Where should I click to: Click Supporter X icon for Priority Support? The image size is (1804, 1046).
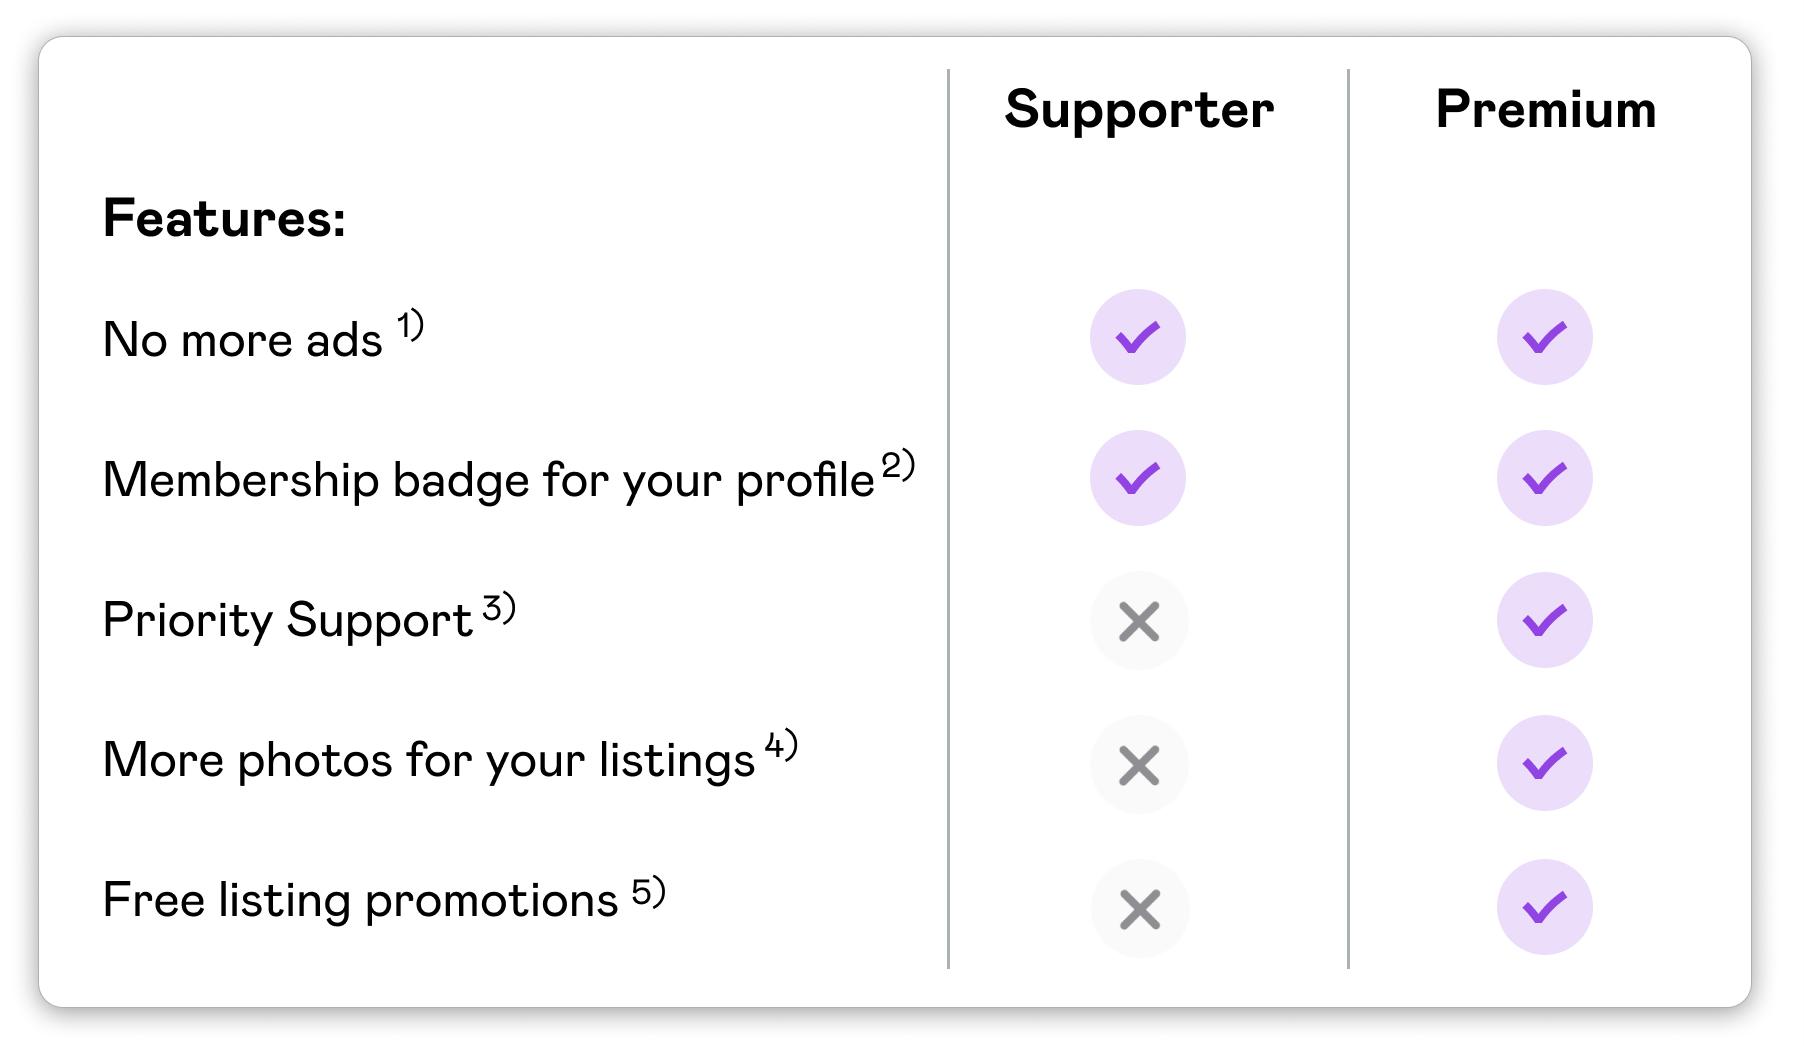(x=1139, y=621)
